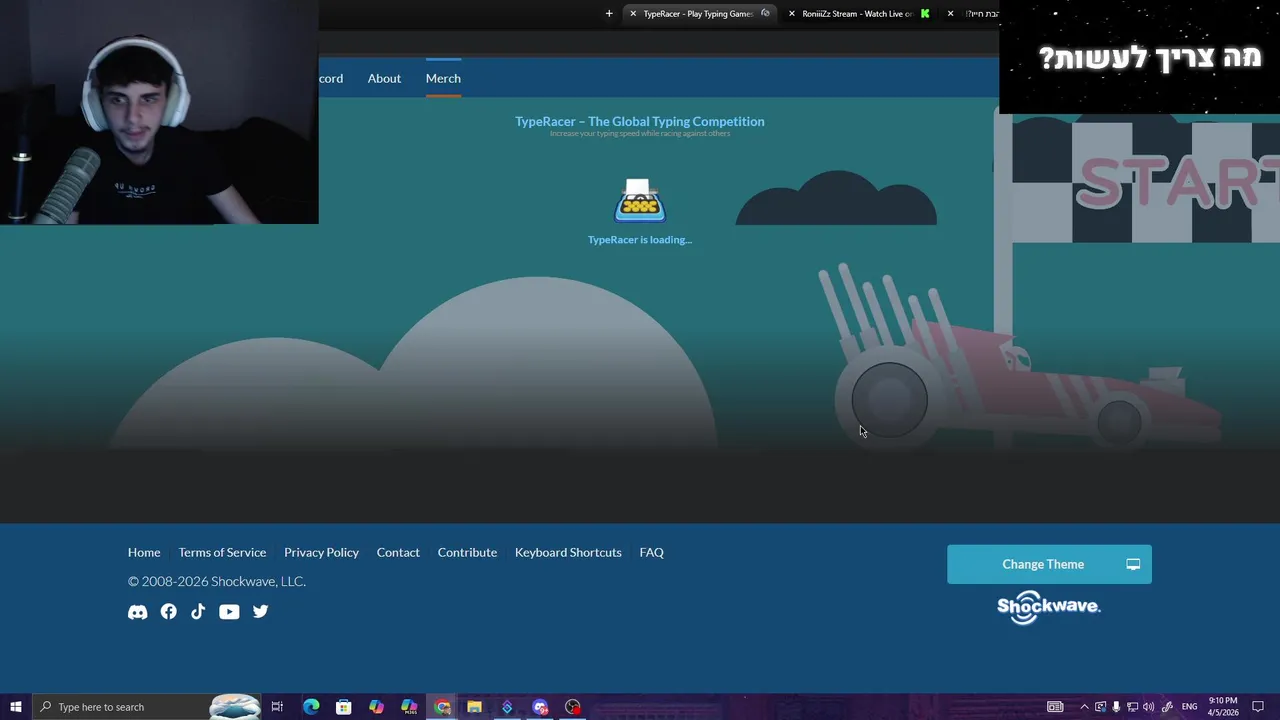Open Privacy Policy link

[321, 552]
